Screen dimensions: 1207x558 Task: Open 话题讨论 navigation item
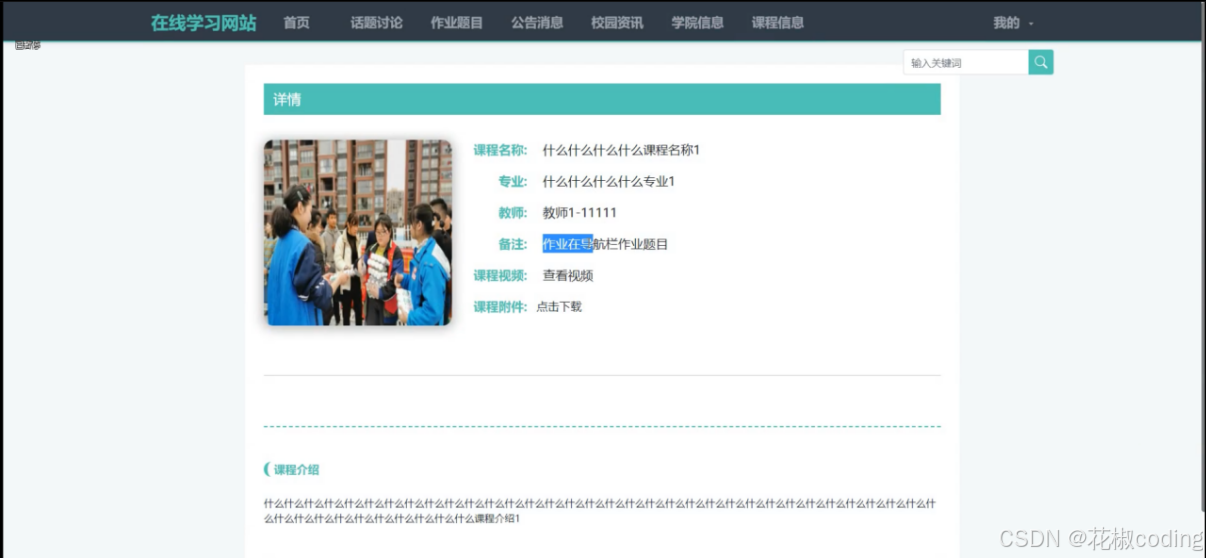(377, 23)
